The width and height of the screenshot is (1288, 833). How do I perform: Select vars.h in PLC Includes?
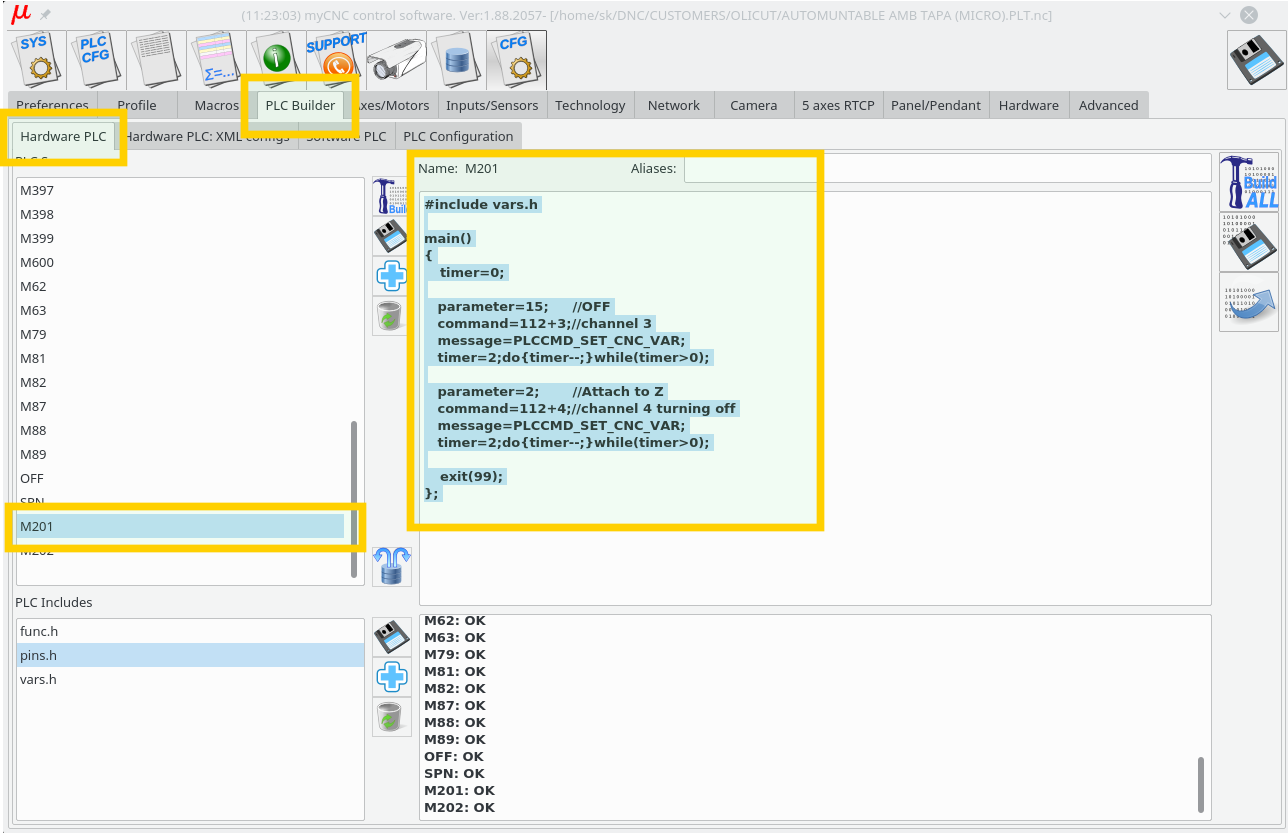[x=38, y=680]
